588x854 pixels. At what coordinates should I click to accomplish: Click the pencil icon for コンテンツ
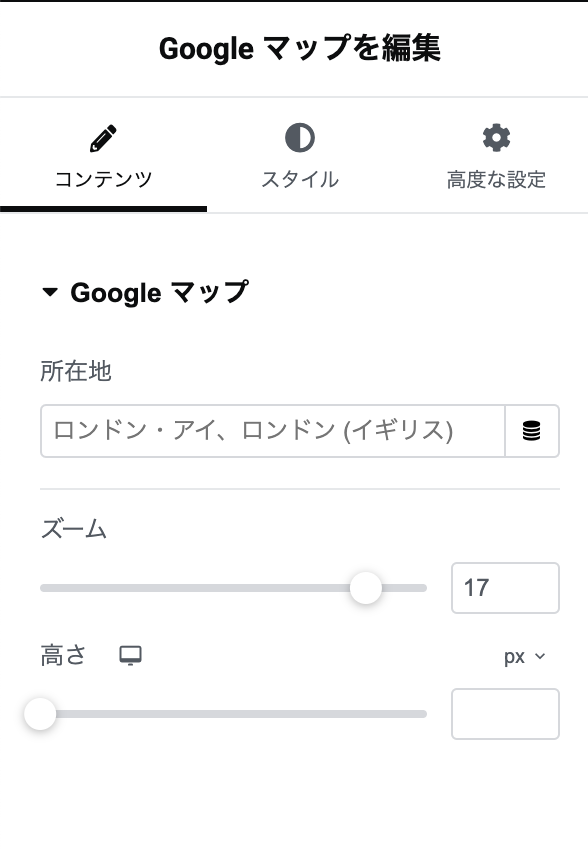103,138
